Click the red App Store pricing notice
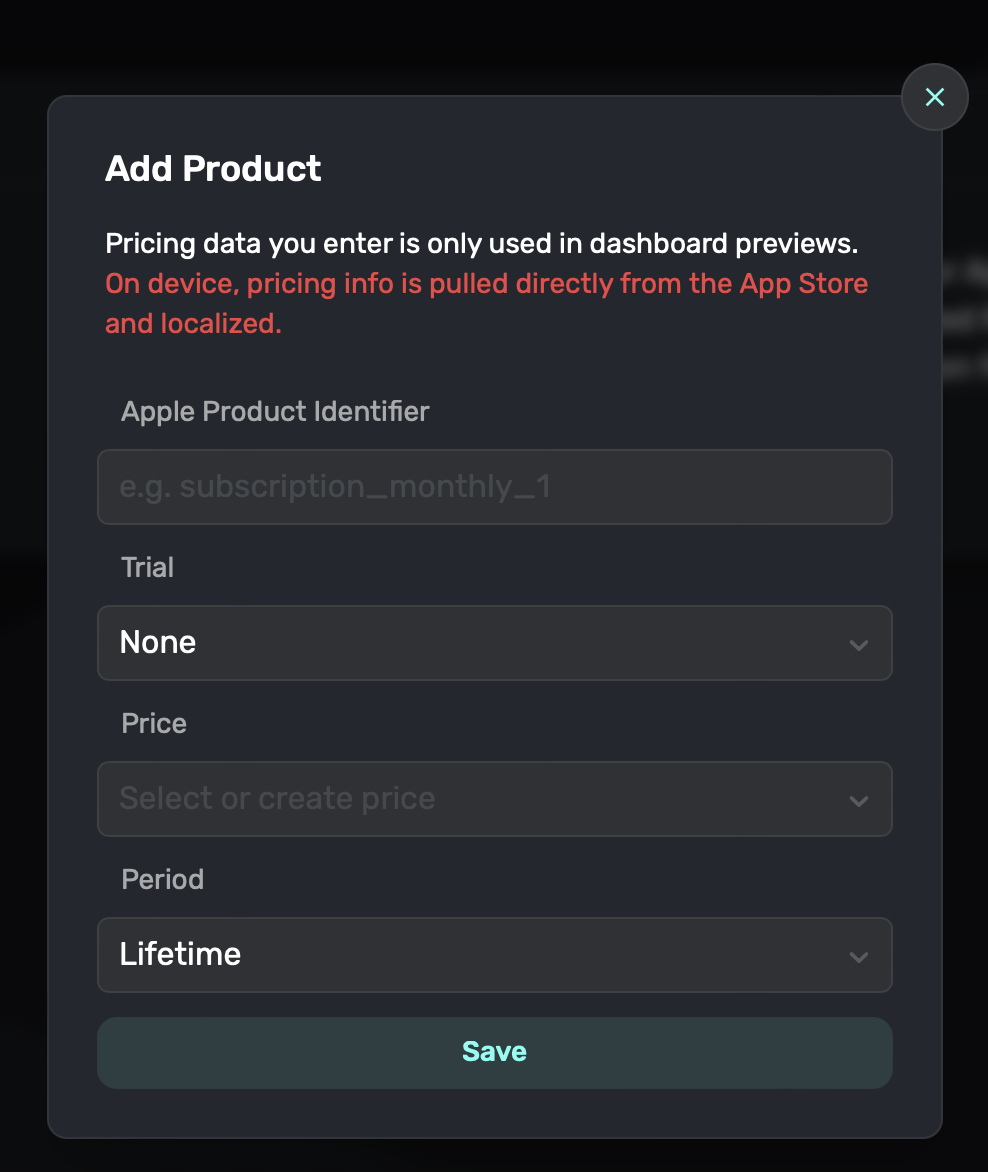This screenshot has width=988, height=1172. [487, 303]
